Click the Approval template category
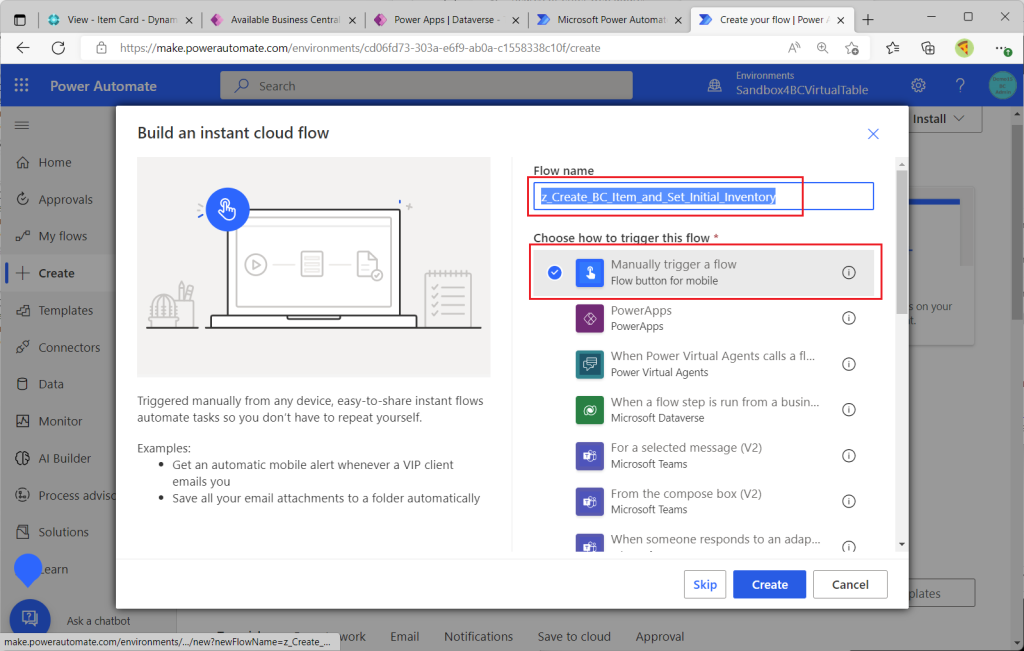This screenshot has height=651, width=1024. coord(660,636)
